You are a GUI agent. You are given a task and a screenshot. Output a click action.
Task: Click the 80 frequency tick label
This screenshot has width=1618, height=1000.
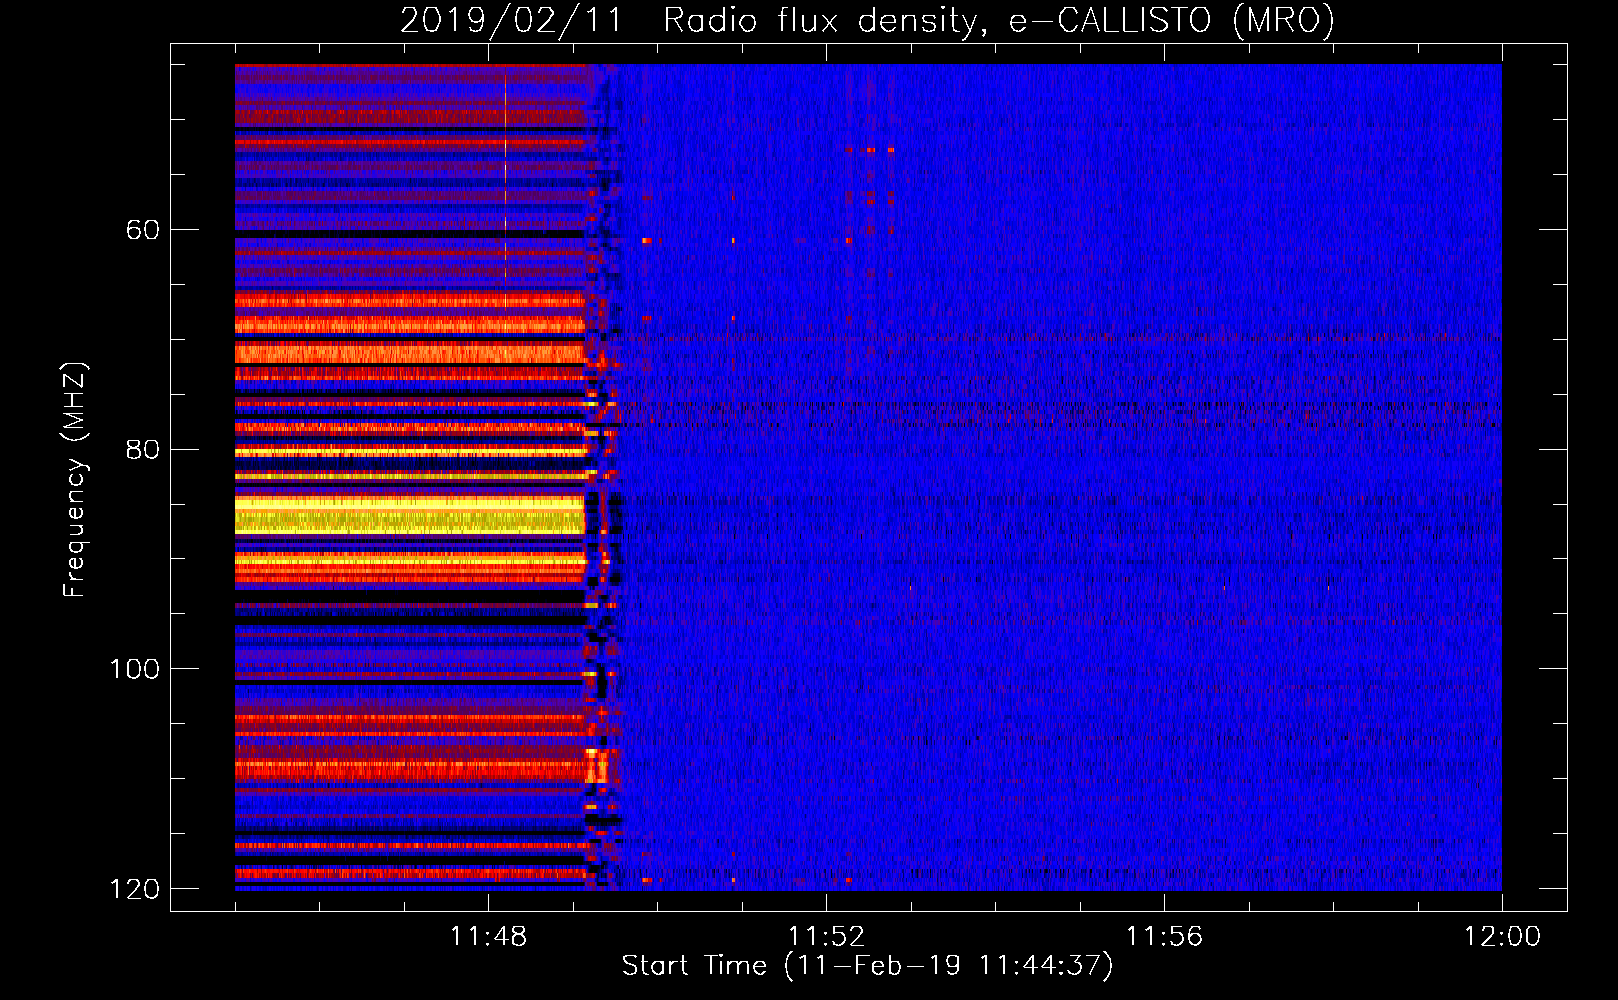[143, 450]
